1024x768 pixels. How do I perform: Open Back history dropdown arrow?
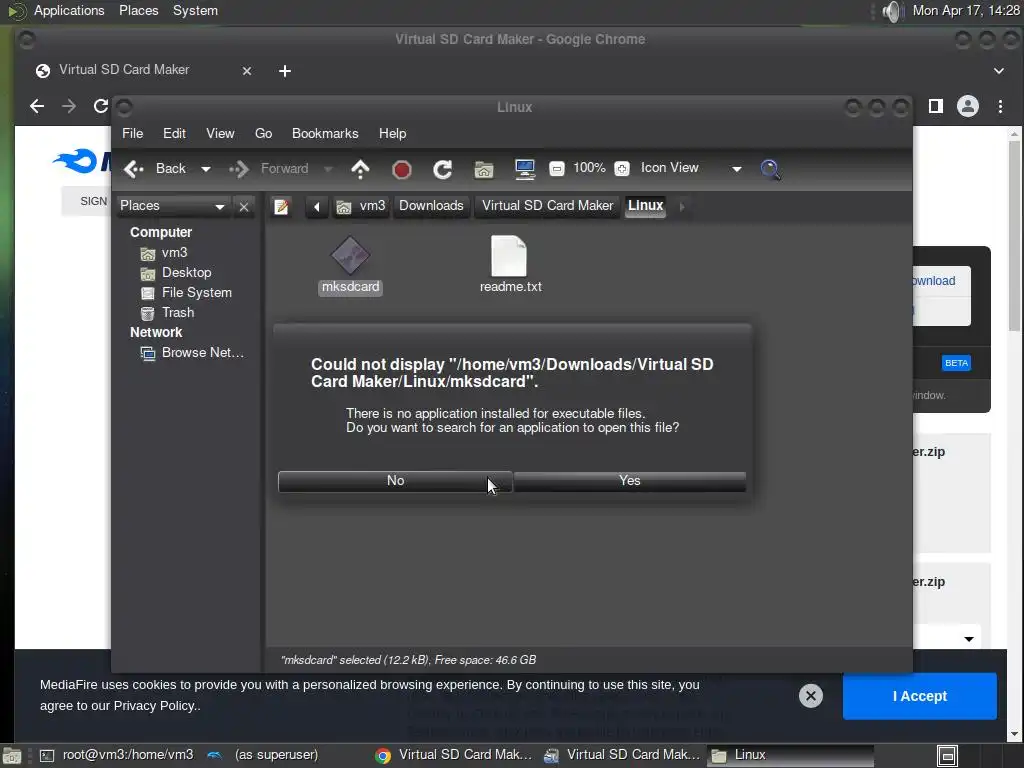(206, 169)
